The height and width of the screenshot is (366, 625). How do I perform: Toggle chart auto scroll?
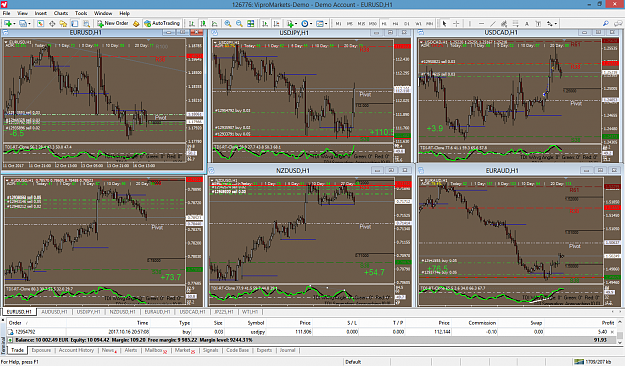(265, 24)
